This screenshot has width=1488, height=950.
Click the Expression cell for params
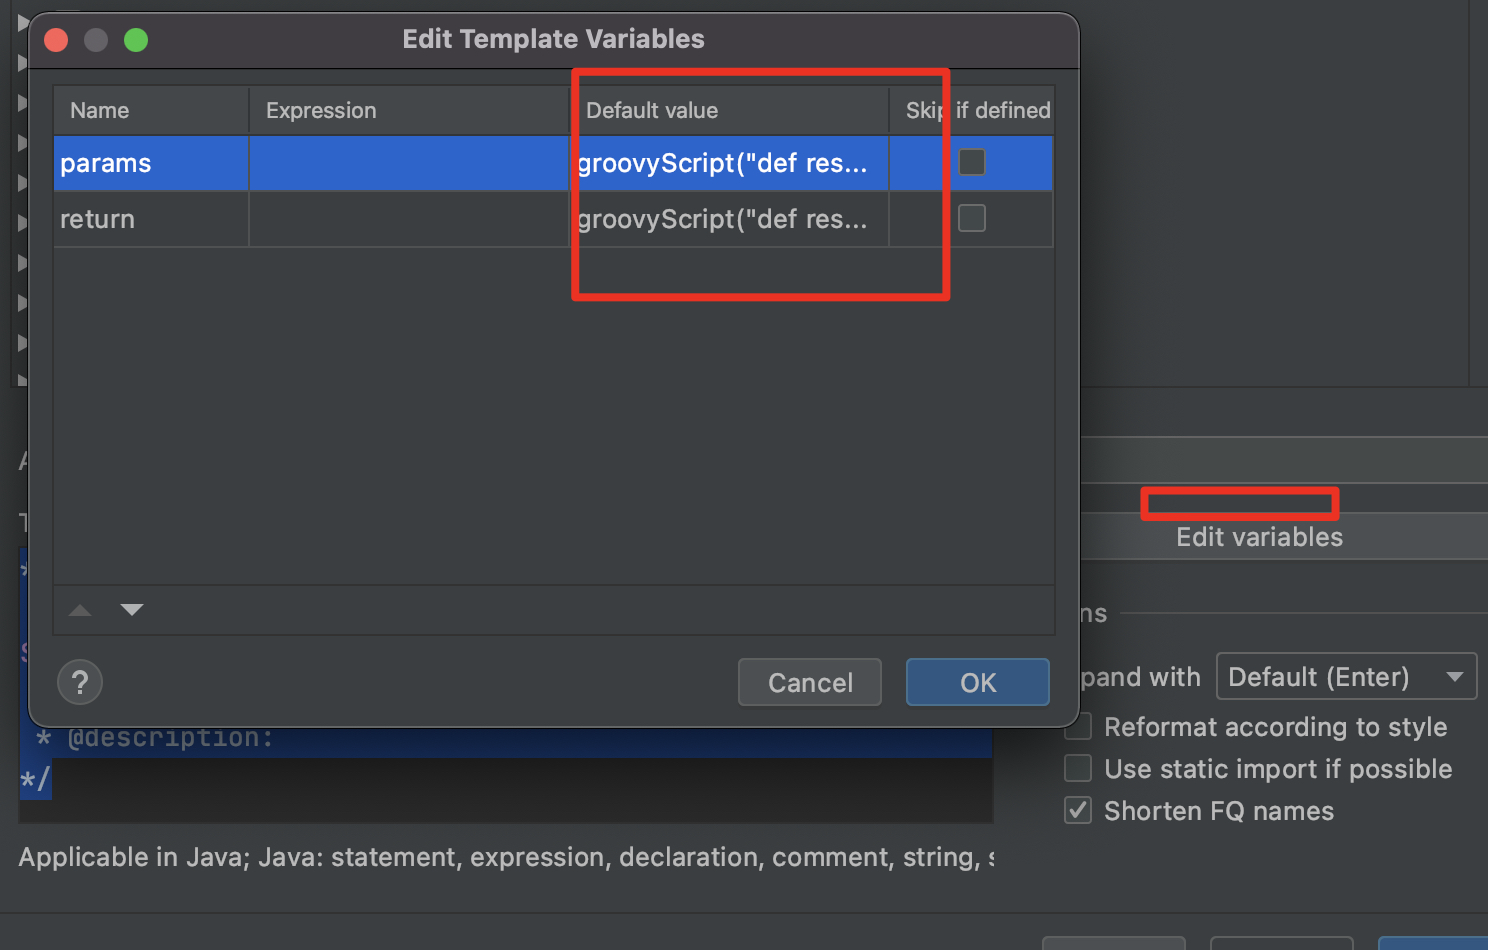click(x=408, y=163)
